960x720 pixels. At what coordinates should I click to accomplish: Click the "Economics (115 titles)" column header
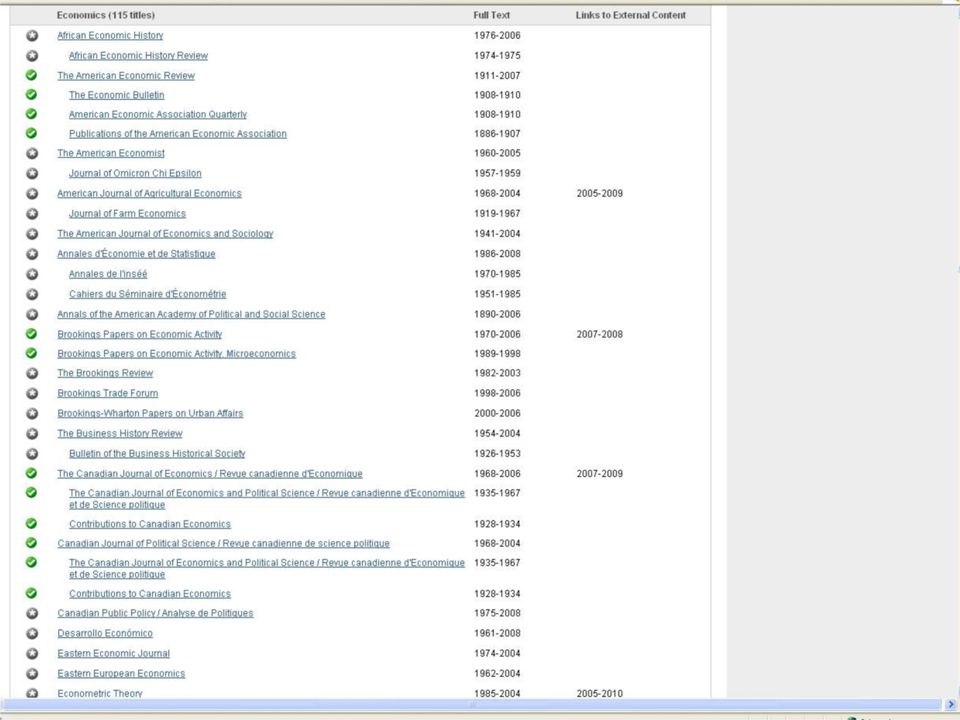106,15
